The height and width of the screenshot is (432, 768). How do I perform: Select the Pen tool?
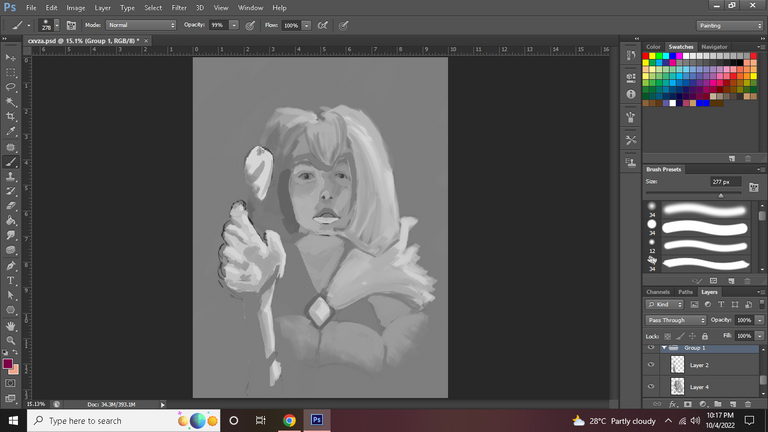tap(10, 266)
